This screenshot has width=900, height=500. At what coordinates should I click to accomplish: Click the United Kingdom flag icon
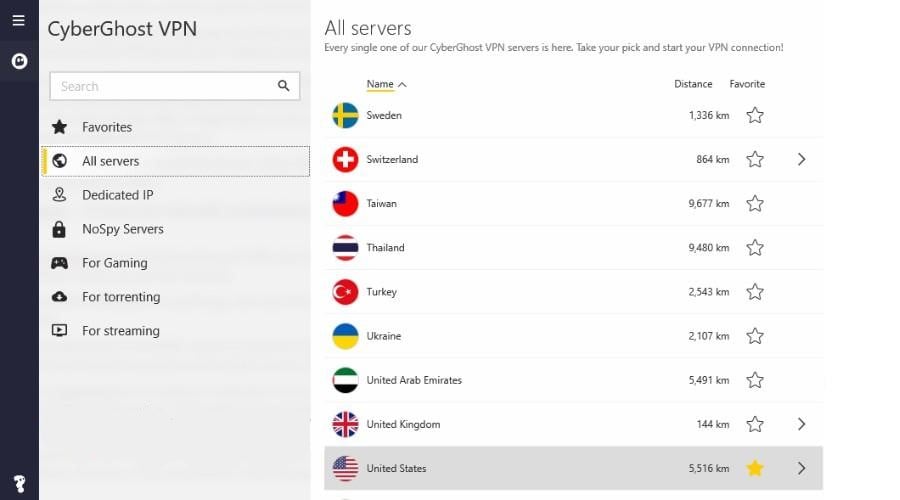point(345,424)
